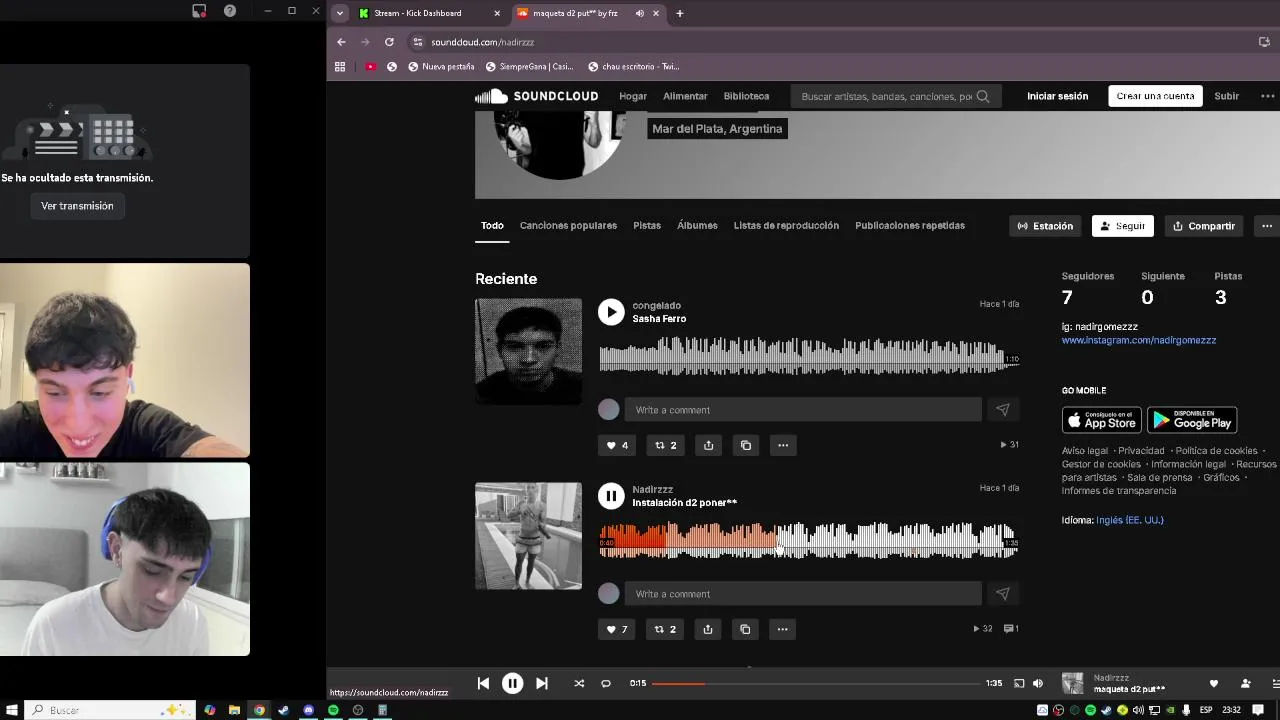Switch to Canciones populares tab
Screen dimensions: 1280x720
pos(568,226)
